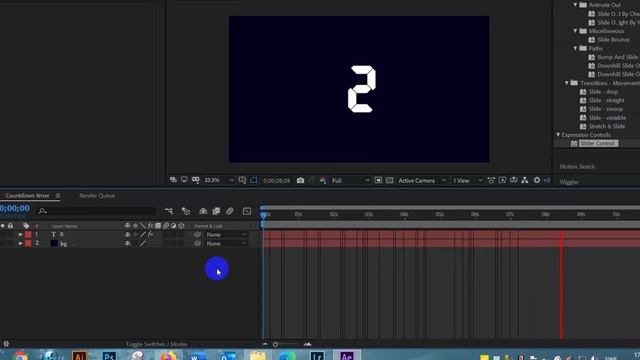Open Lightroom from the taskbar
Screen dimensions: 640x360
coord(317,355)
